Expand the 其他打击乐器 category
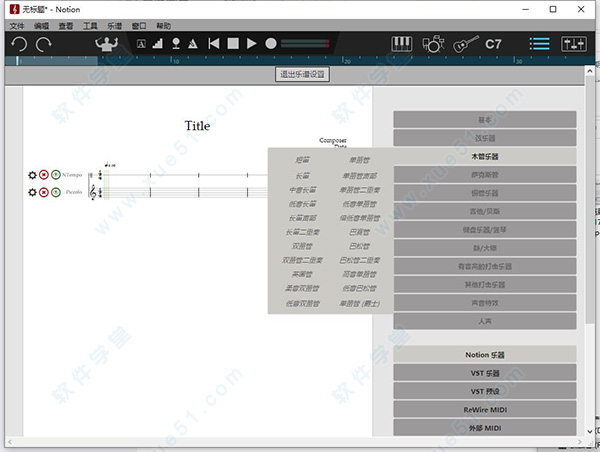The width and height of the screenshot is (600, 452). point(485,285)
